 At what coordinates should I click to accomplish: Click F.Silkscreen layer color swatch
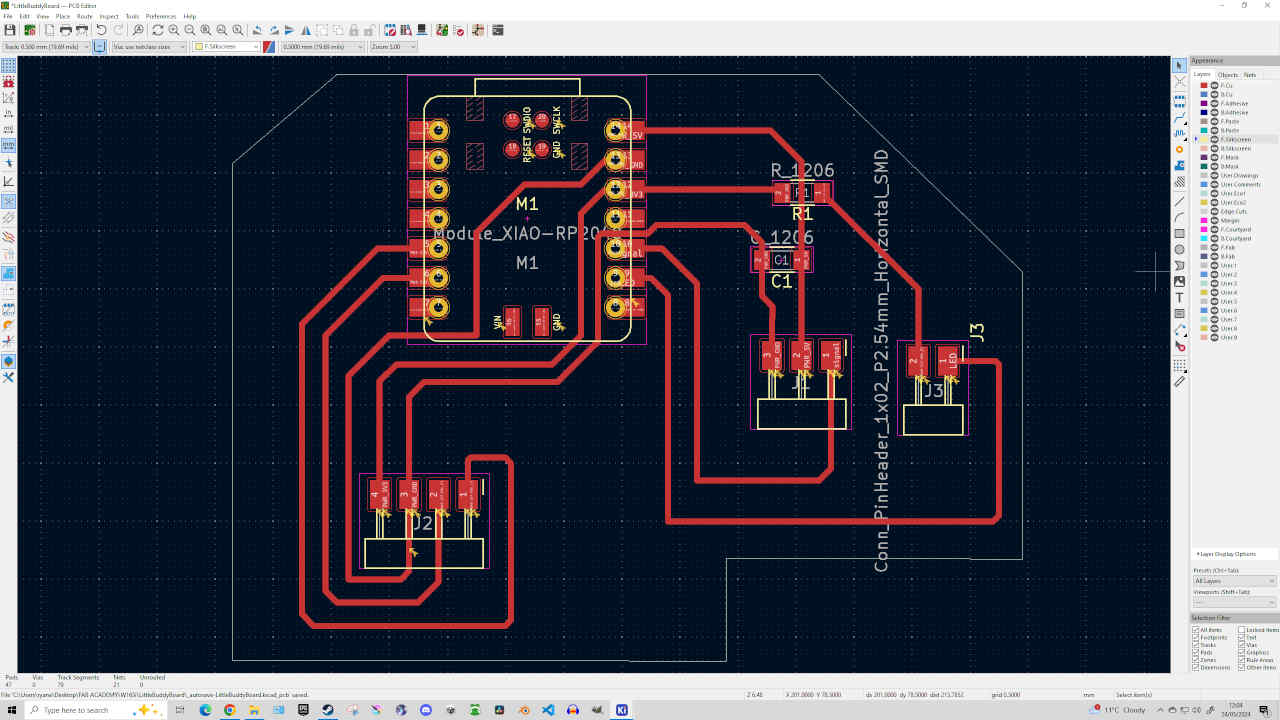(x=1204, y=139)
